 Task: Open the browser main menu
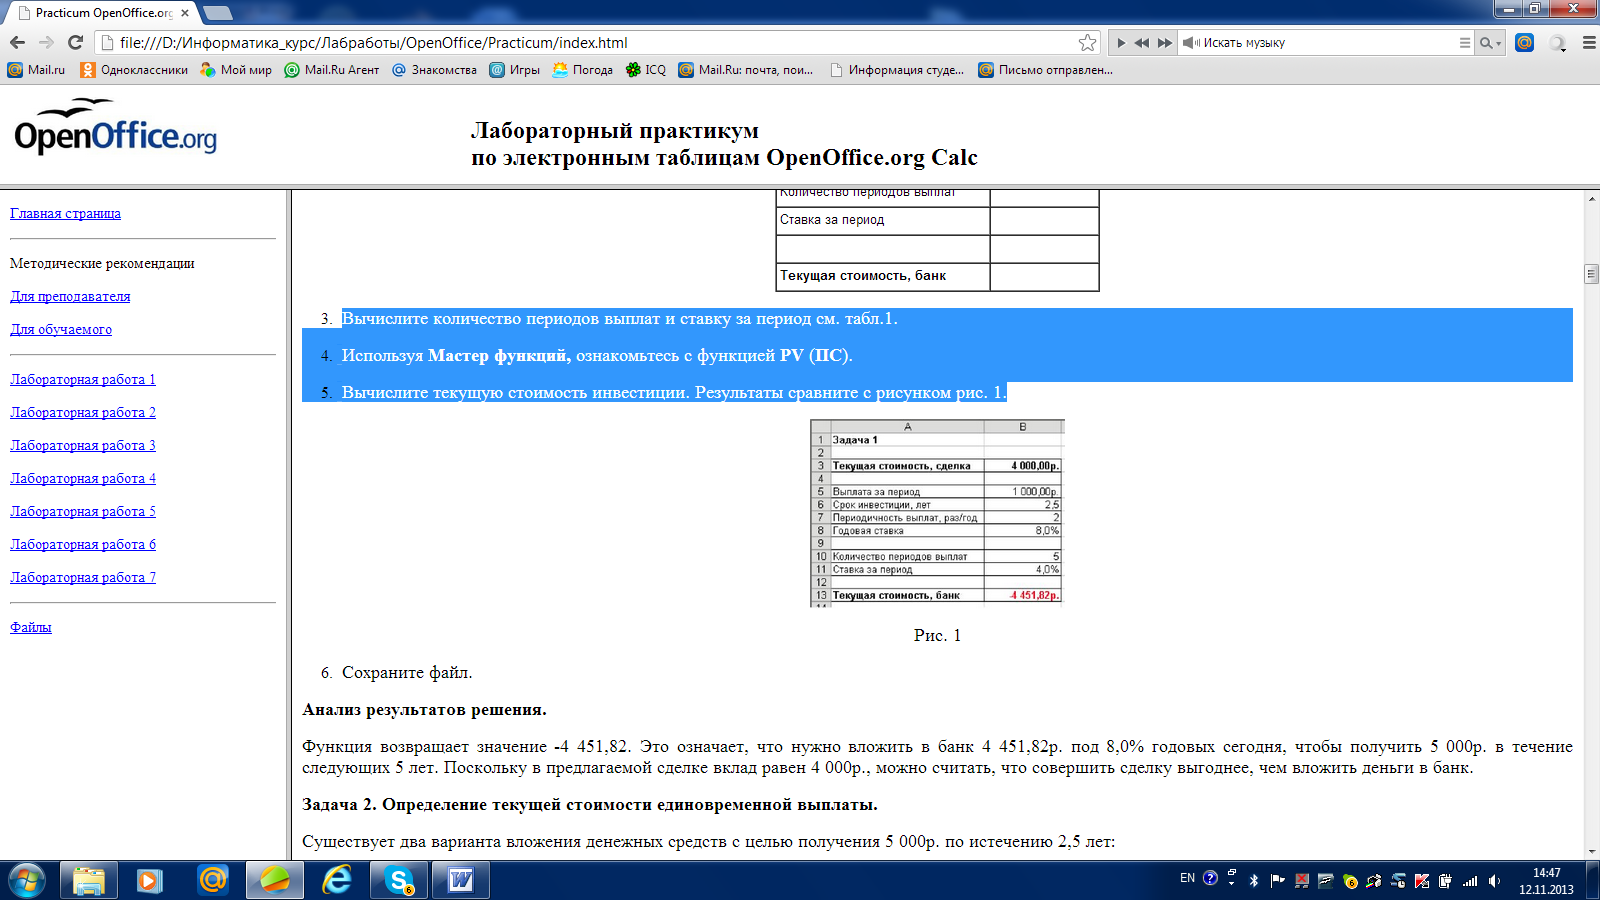coord(1589,43)
